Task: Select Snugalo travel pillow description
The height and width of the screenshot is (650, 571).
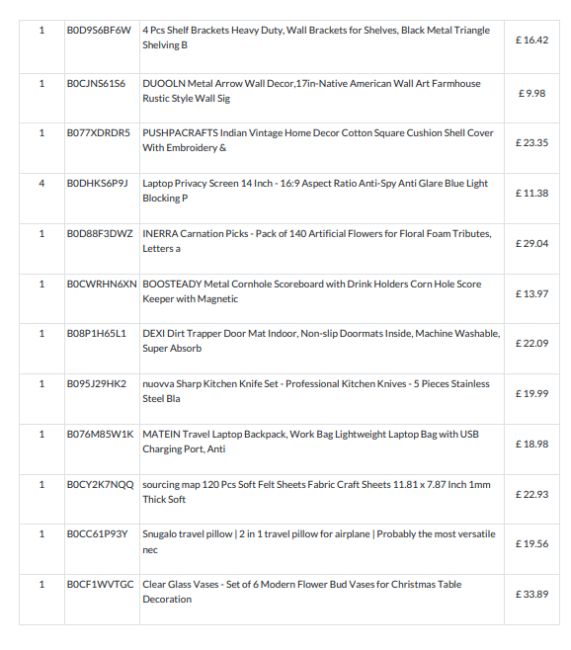Action: pyautogui.click(x=319, y=541)
